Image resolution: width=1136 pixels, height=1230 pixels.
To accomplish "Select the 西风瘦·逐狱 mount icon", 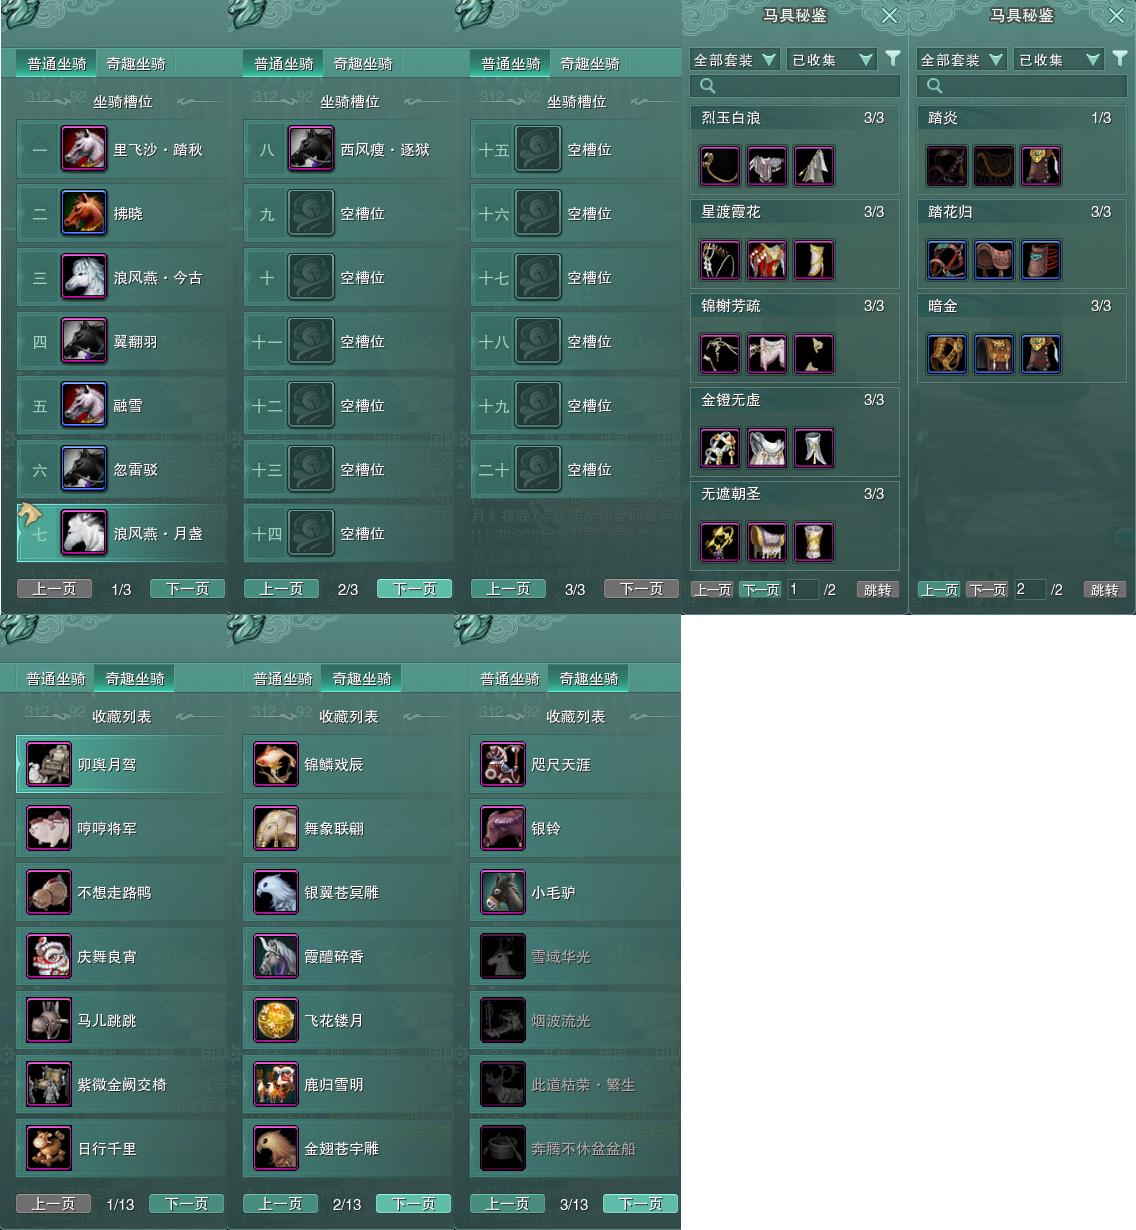I will click(x=311, y=149).
